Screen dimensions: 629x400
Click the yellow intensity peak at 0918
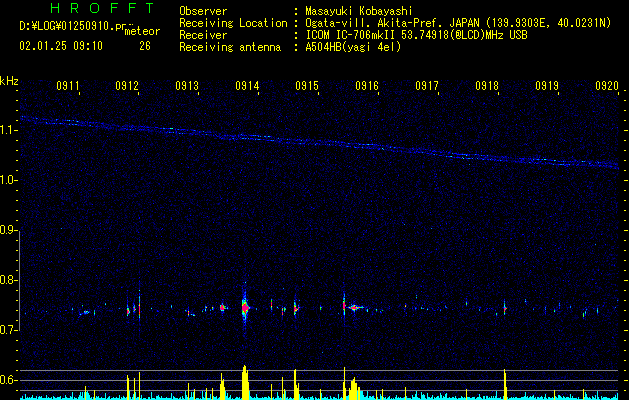pyautogui.click(x=505, y=384)
